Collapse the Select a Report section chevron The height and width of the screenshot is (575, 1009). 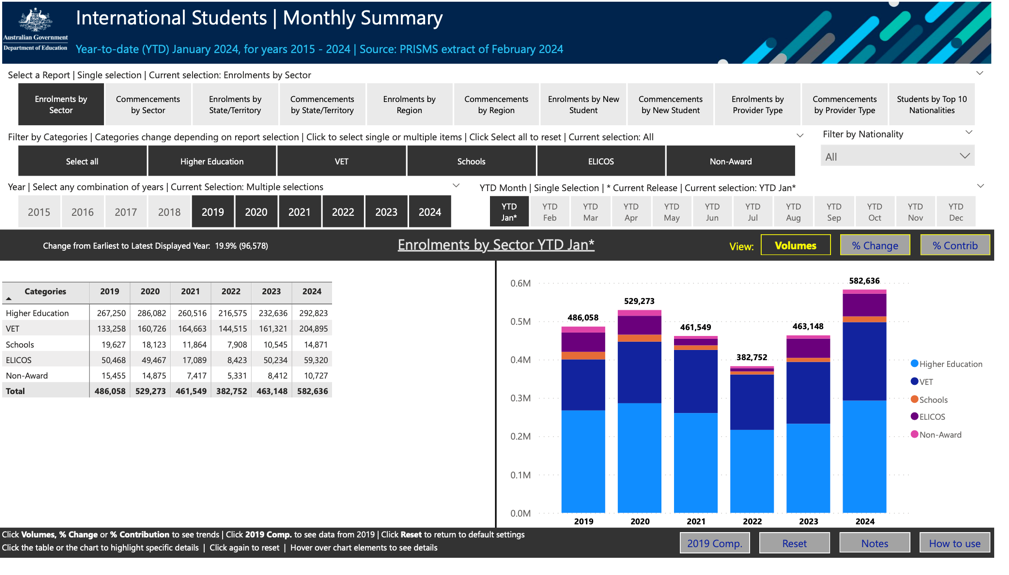[x=979, y=74]
